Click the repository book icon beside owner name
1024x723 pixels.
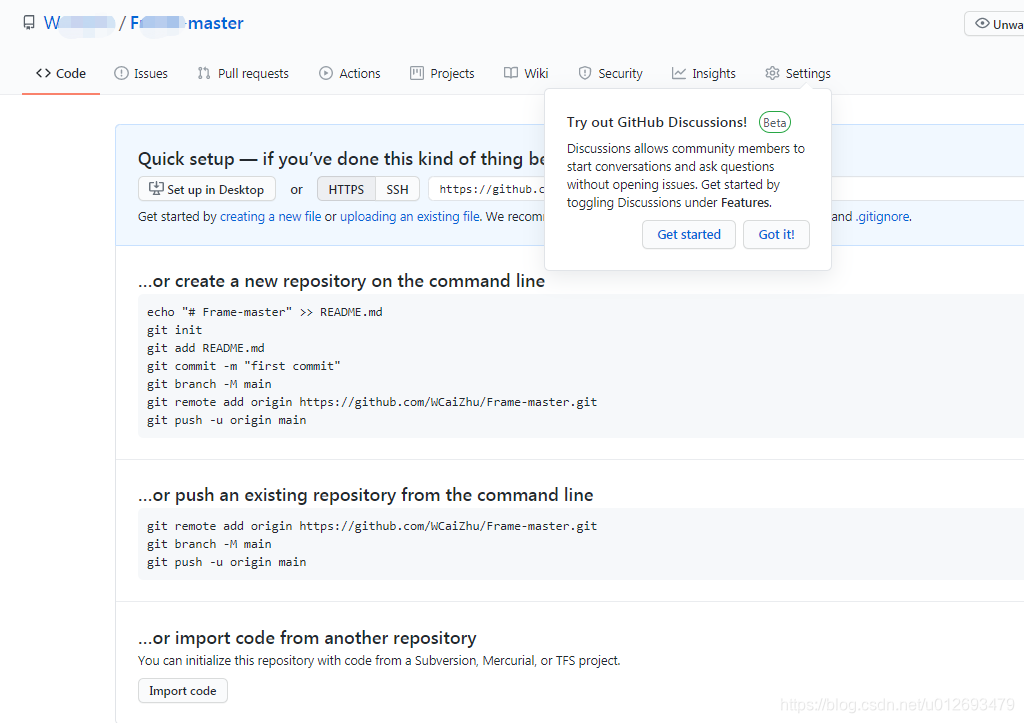(29, 23)
